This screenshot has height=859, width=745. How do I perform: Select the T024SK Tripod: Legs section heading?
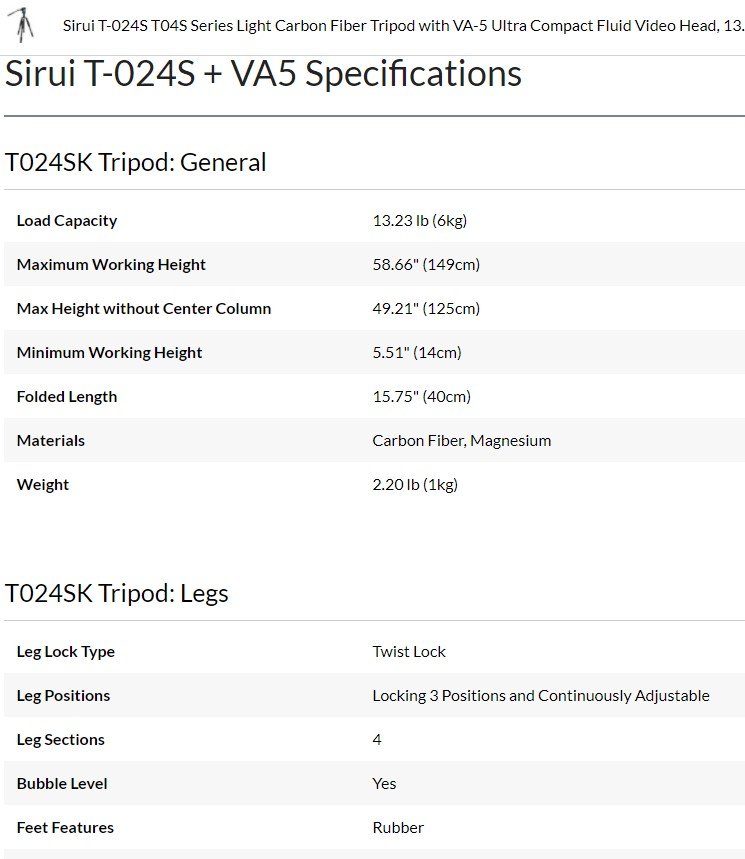click(x=116, y=594)
